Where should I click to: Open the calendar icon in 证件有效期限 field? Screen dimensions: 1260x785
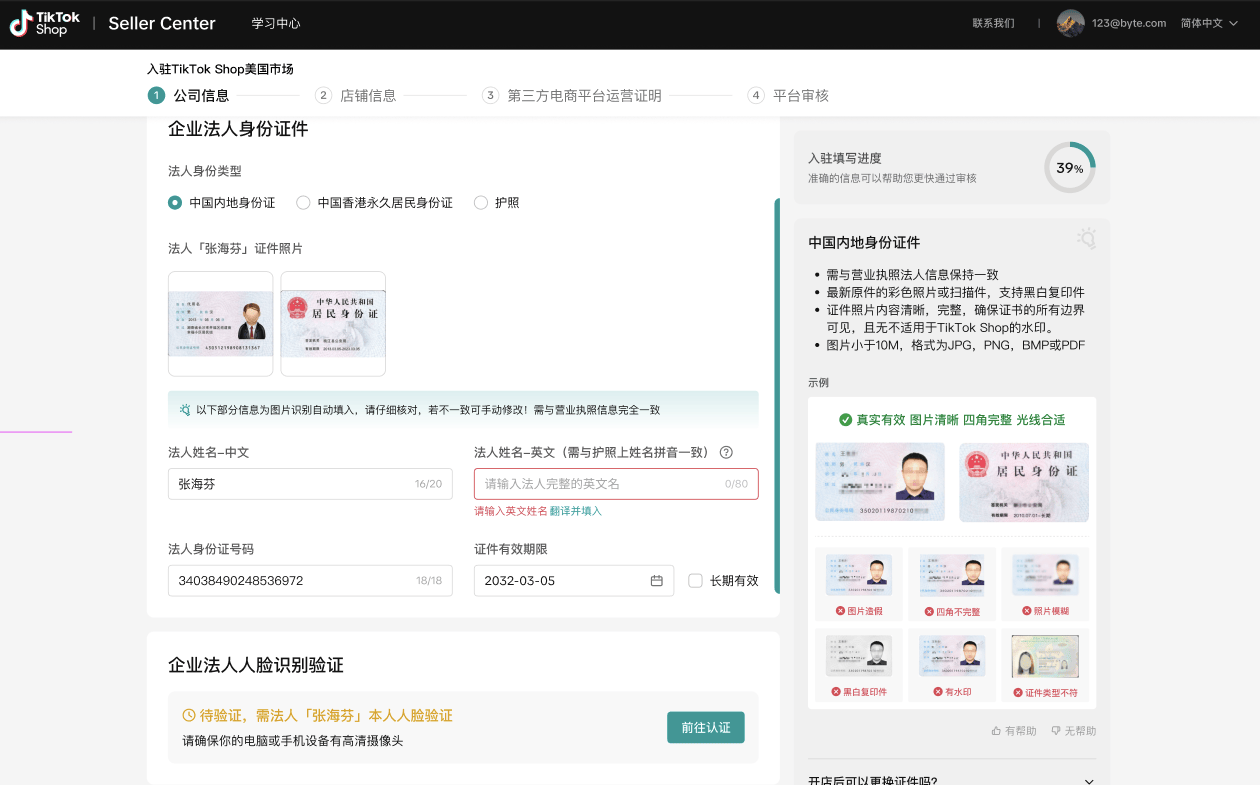(x=658, y=580)
